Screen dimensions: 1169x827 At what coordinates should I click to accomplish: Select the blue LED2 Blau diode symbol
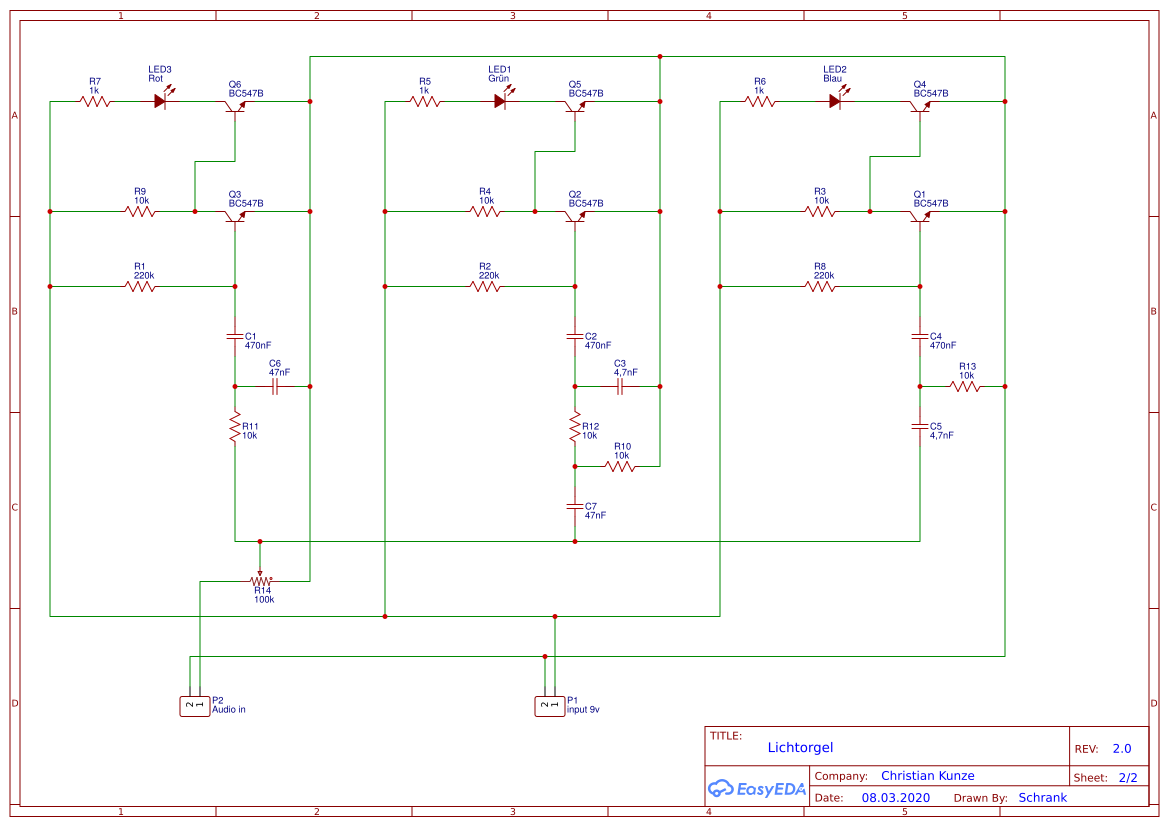click(836, 101)
